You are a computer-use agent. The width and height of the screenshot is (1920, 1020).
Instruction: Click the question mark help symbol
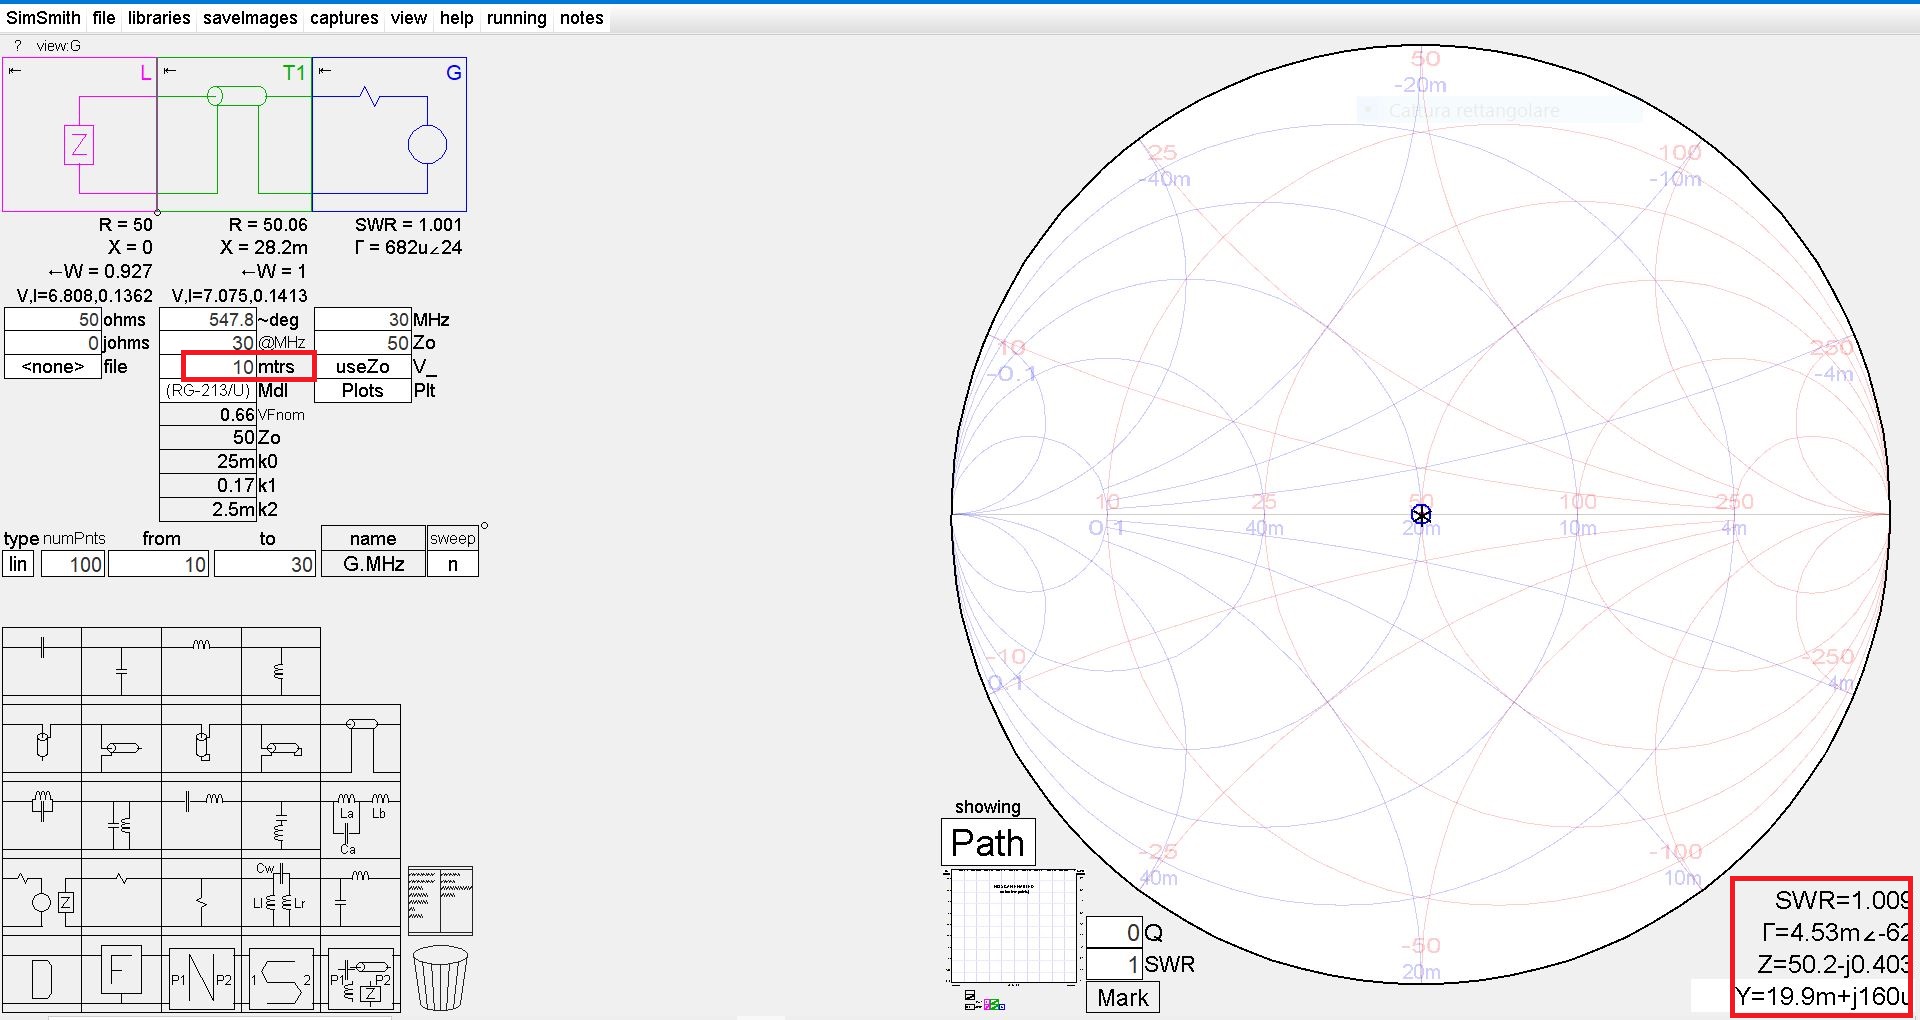18,46
